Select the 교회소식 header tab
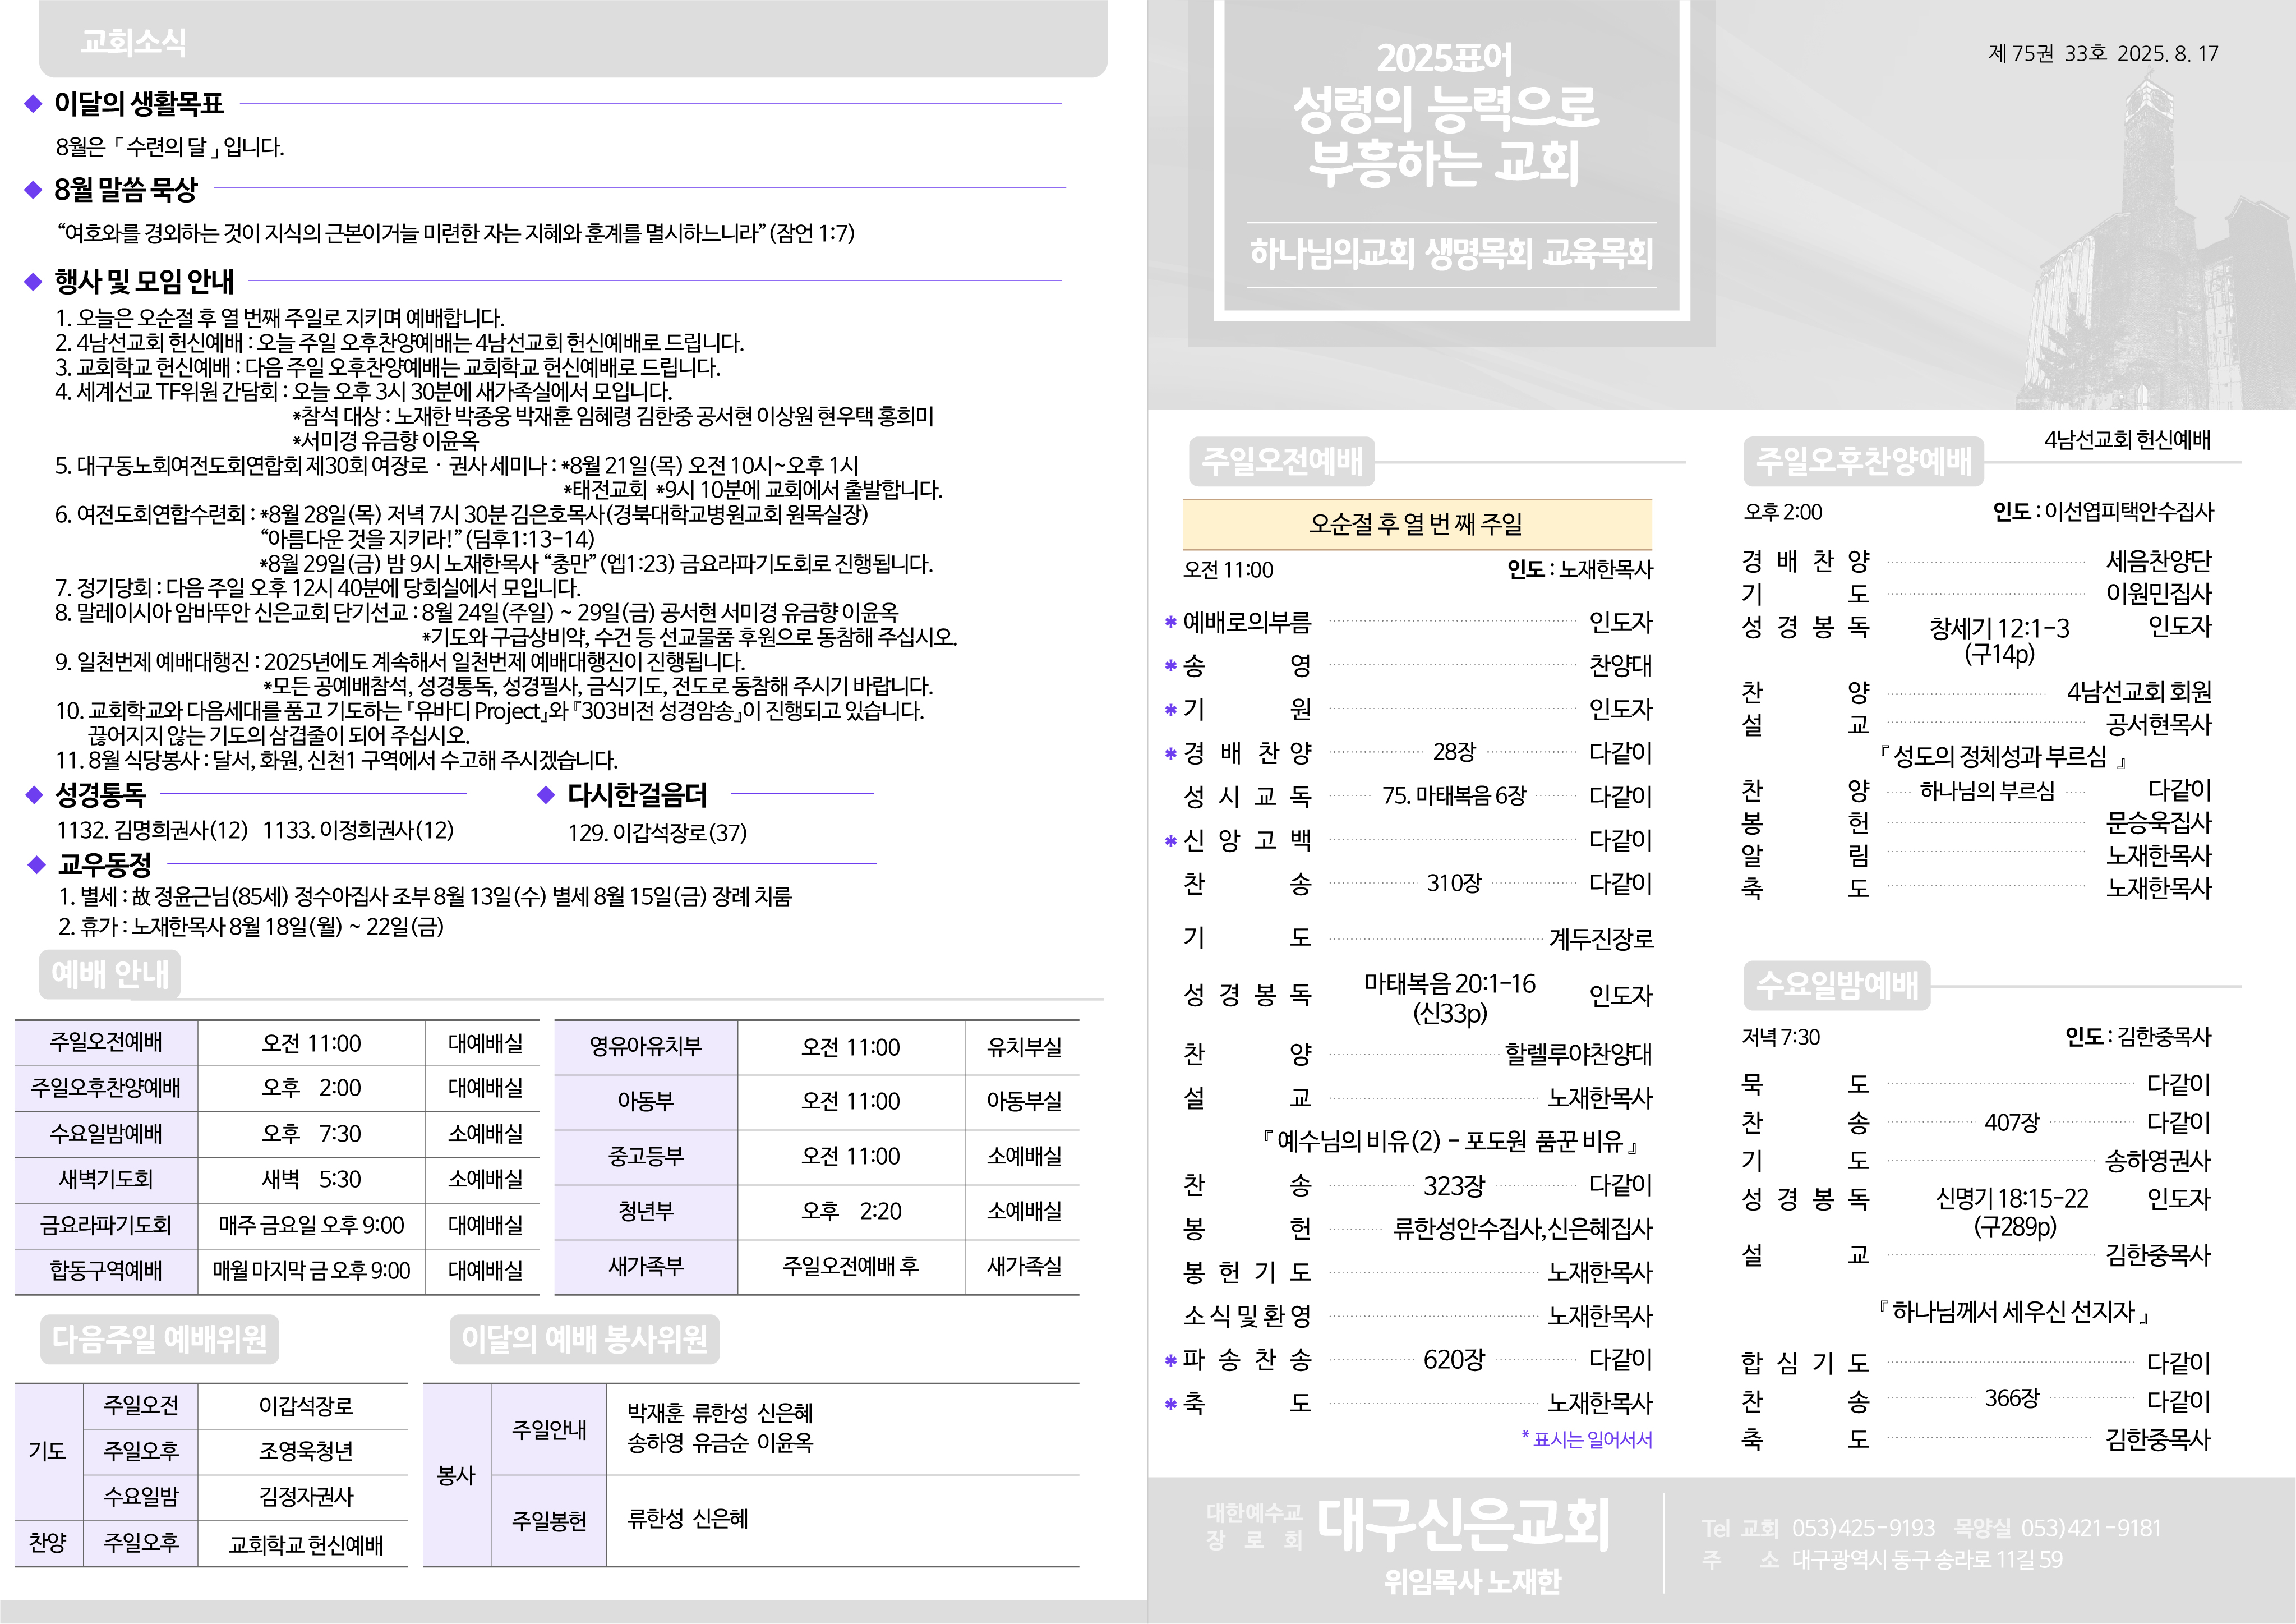The height and width of the screenshot is (1624, 2296). pos(134,42)
